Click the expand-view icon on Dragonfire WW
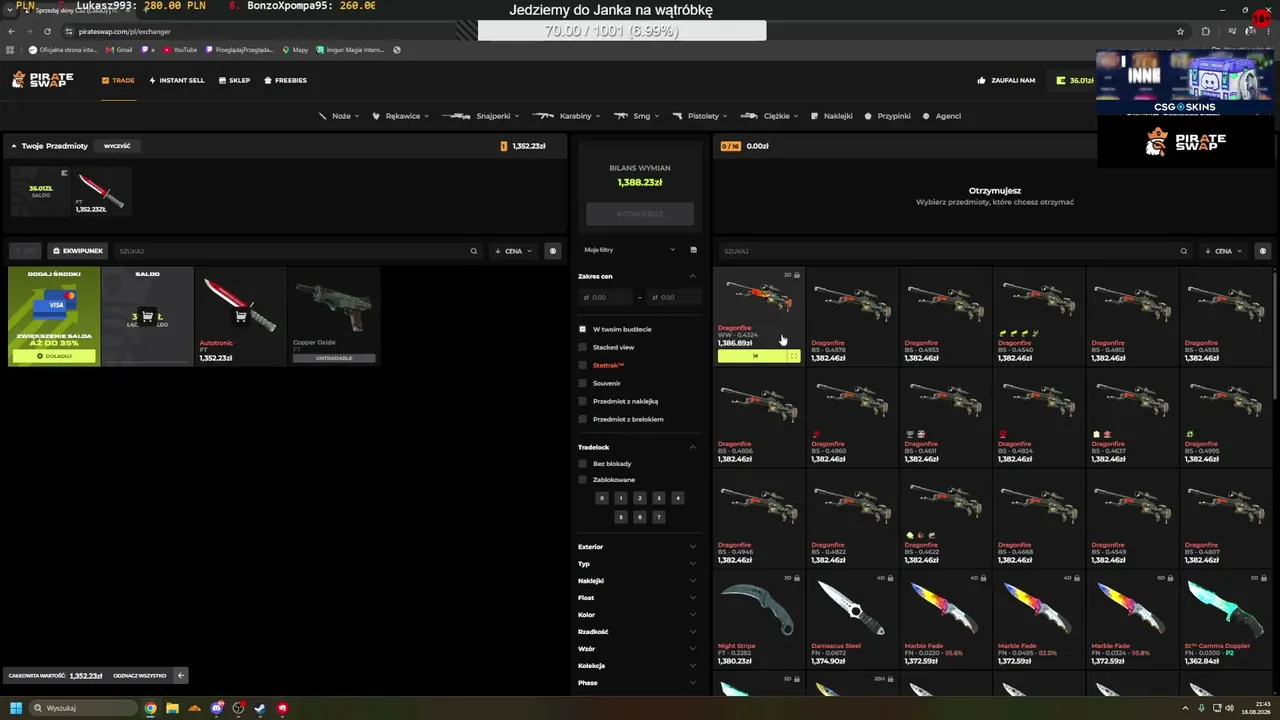Screen dimensions: 1280x720 point(794,355)
